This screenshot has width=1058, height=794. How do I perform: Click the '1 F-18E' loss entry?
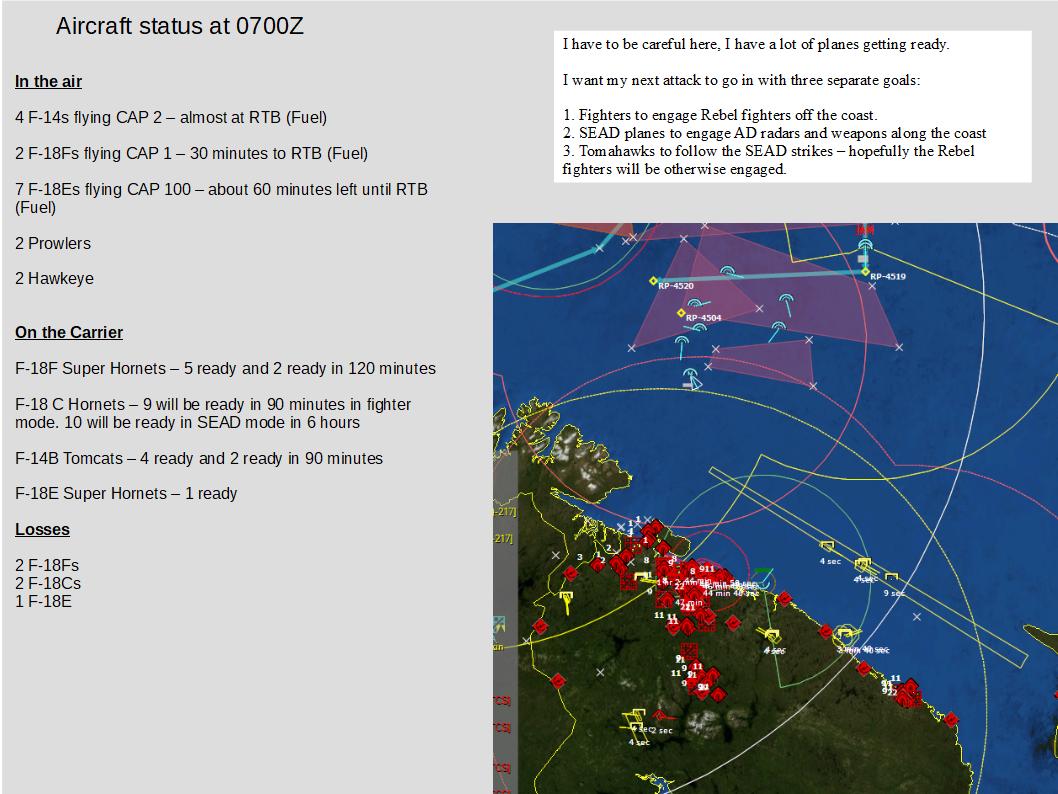[43, 602]
